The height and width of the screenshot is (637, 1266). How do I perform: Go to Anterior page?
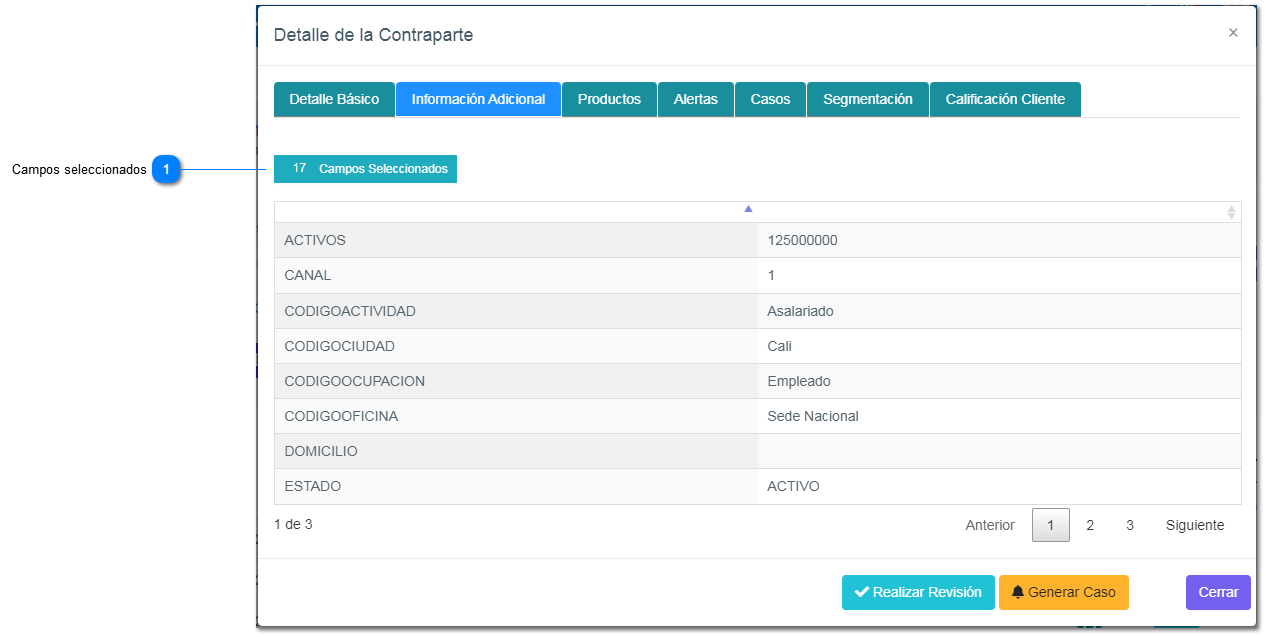click(989, 526)
